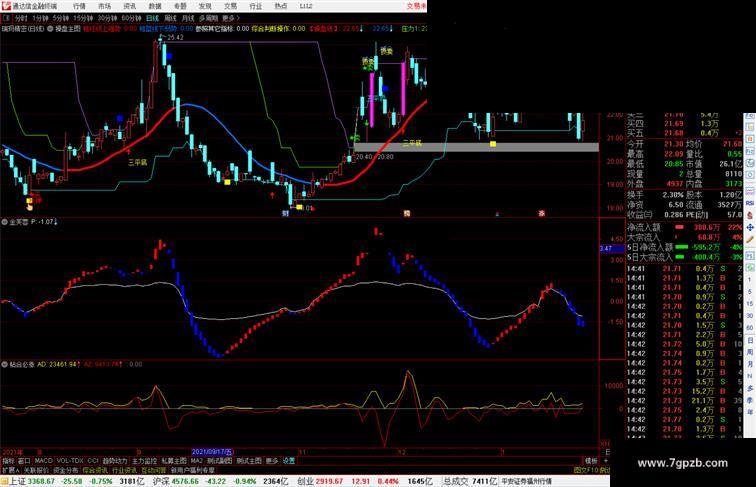The width and height of the screenshot is (756, 487).
Task: Select the 周线 weekly chart tab
Action: pyautogui.click(x=171, y=18)
